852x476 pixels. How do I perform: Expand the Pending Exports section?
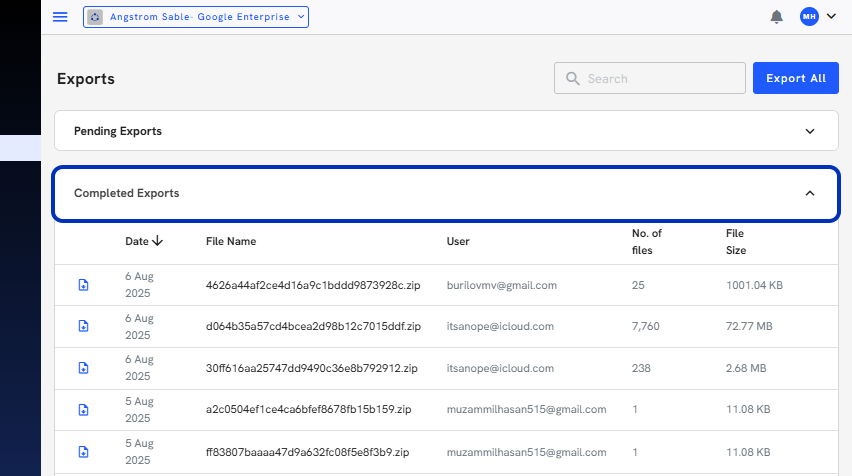tap(446, 131)
